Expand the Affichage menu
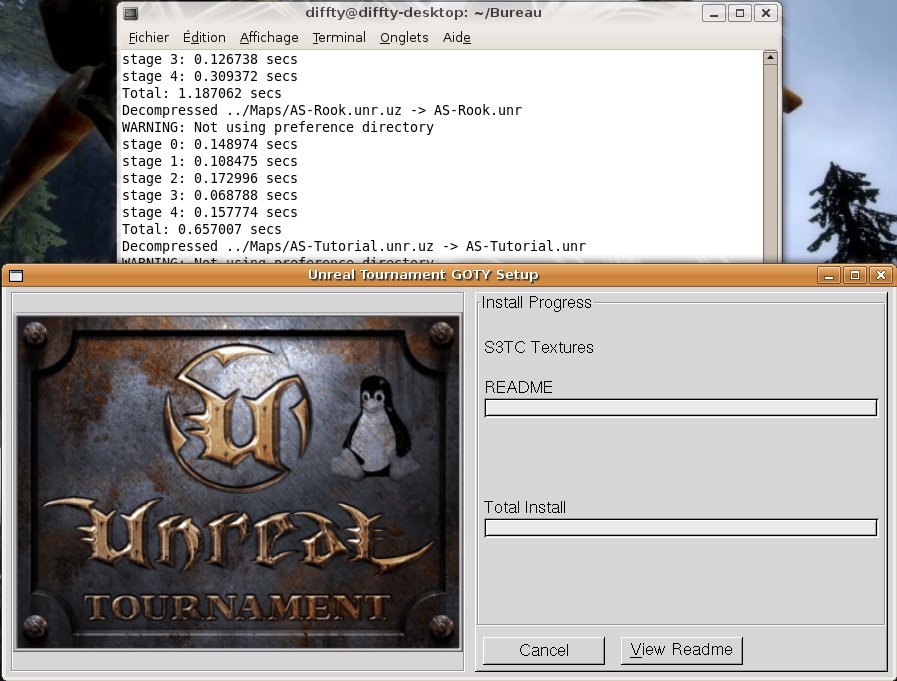Viewport: 897px width, 681px height. (269, 37)
